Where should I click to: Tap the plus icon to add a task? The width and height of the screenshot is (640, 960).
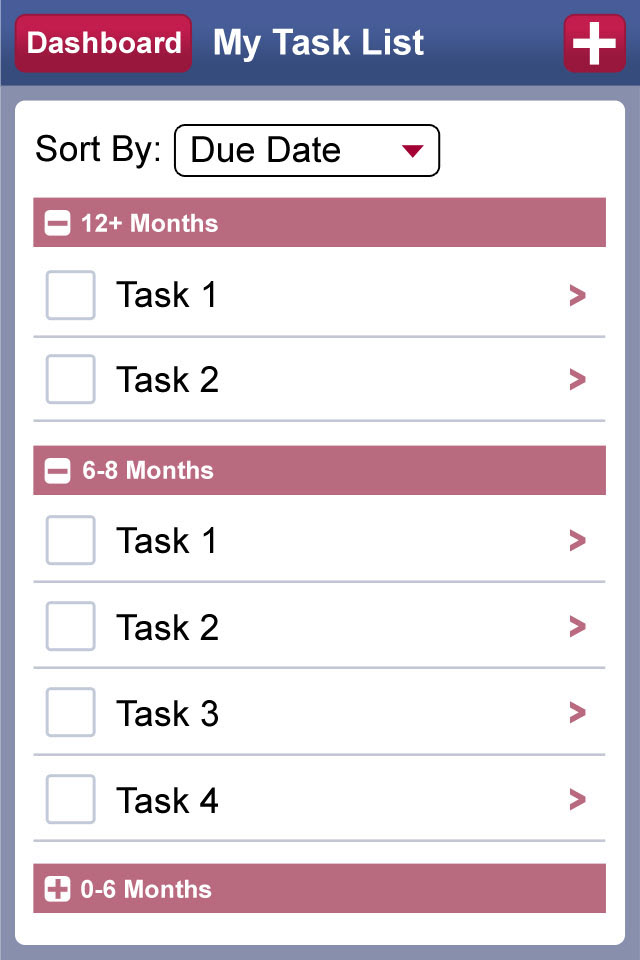coord(594,44)
